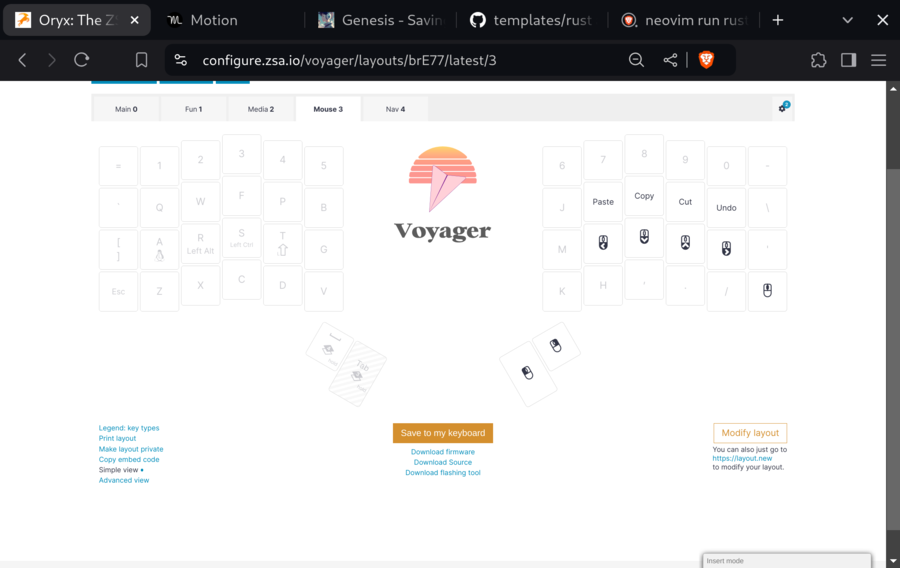This screenshot has height=568, width=900.
Task: Click the mouse move right key
Action: [x=726, y=248]
